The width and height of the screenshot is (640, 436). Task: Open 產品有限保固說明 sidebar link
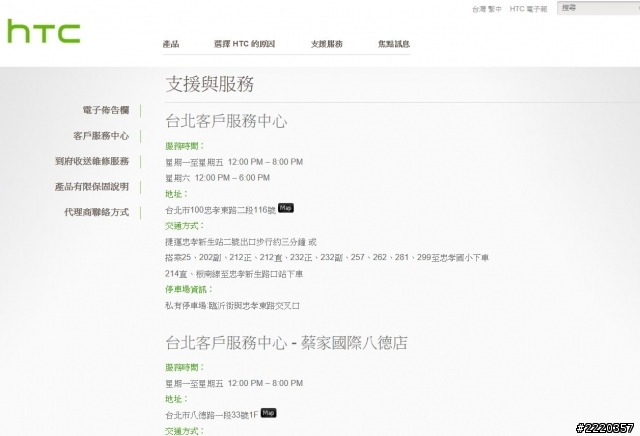(x=92, y=187)
